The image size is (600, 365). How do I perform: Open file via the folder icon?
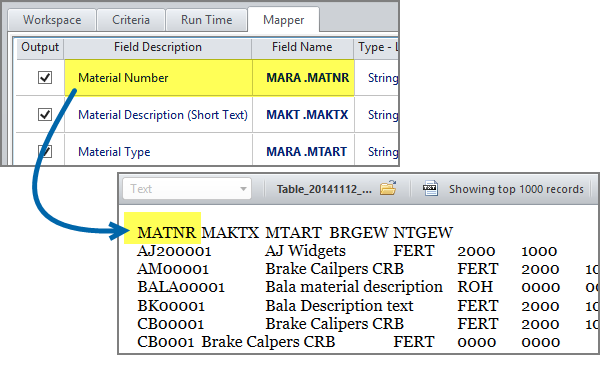click(388, 188)
